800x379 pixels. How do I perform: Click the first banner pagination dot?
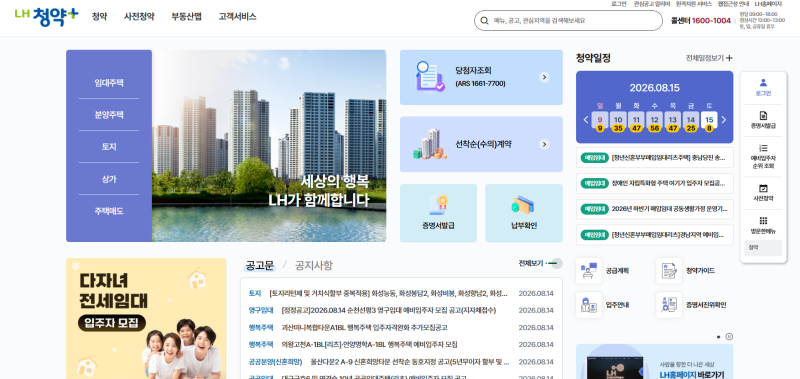pos(718,337)
